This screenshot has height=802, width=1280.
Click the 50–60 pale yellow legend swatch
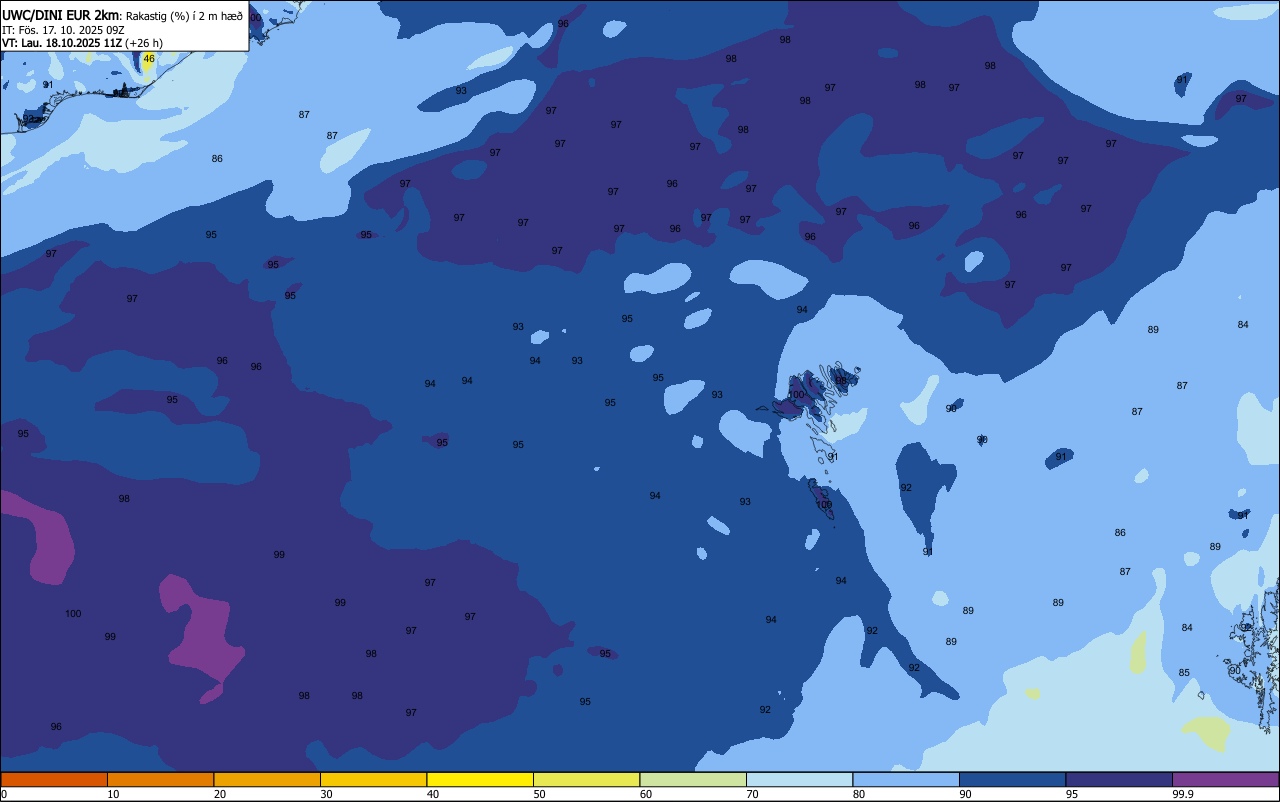tap(586, 779)
